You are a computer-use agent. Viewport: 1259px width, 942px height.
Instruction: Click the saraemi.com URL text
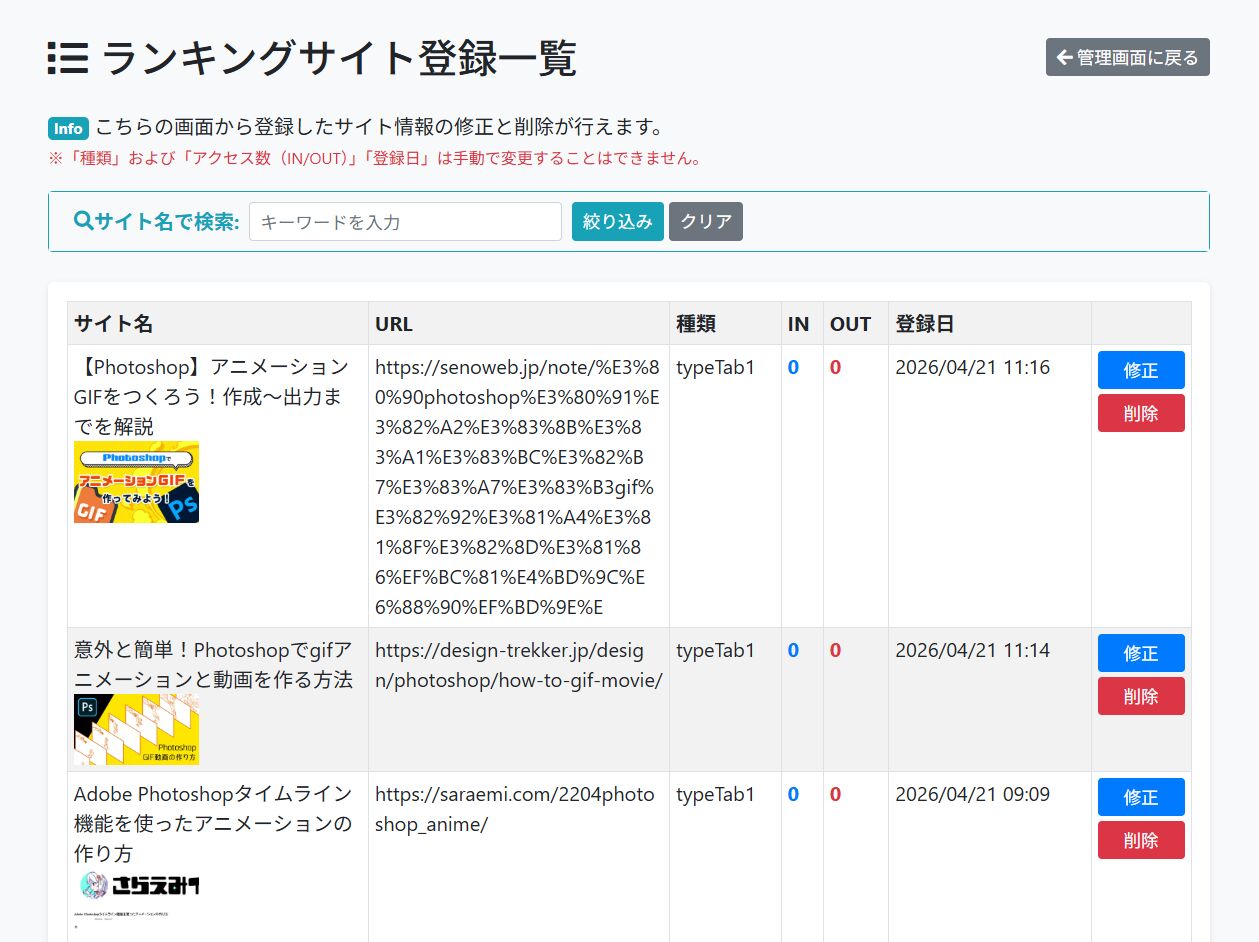coord(514,809)
